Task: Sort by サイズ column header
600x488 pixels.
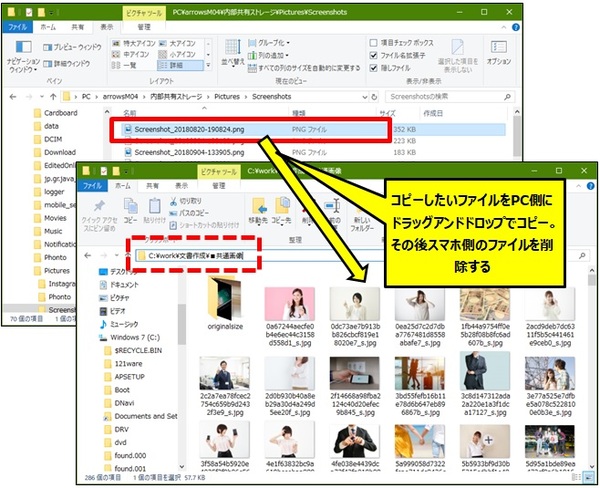Action: (x=387, y=113)
